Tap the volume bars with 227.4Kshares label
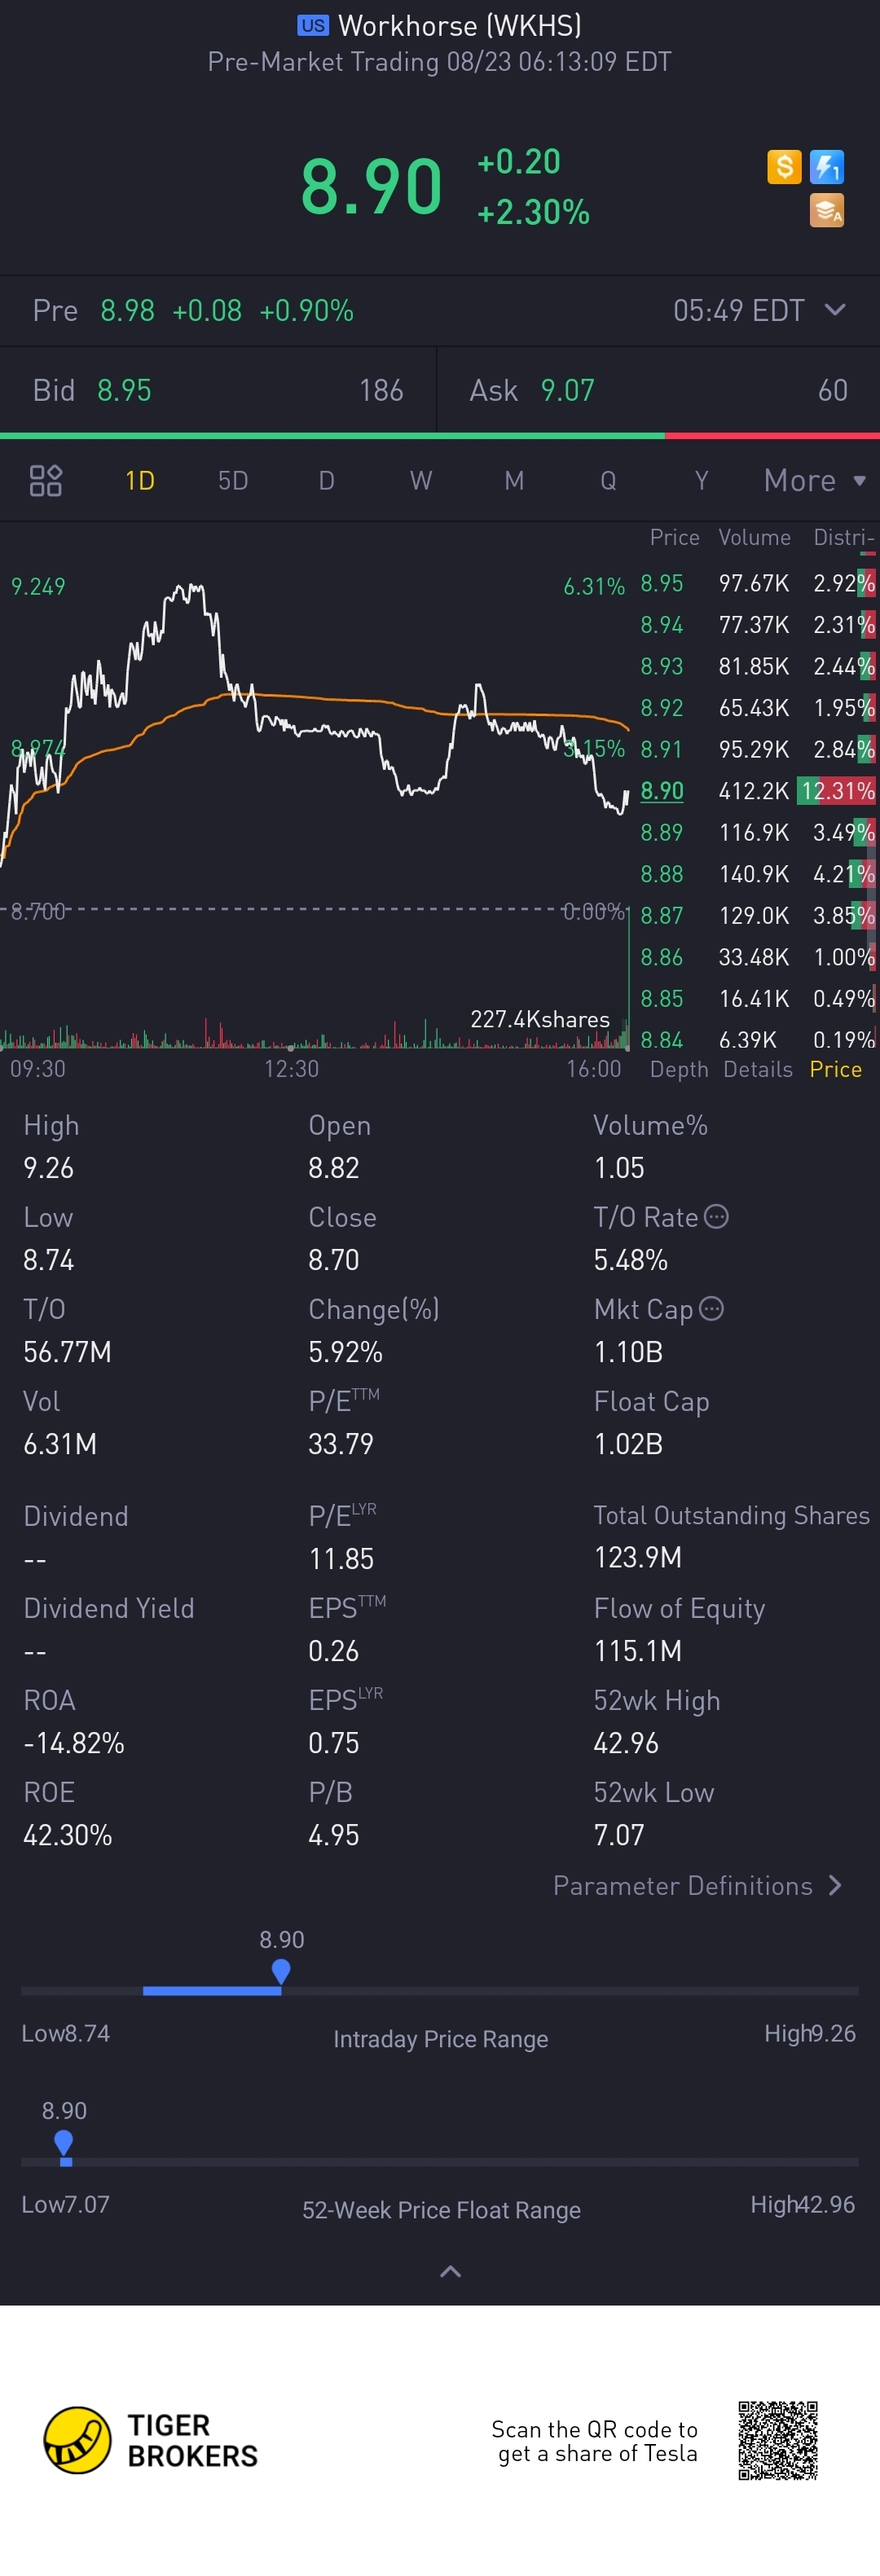Image resolution: width=880 pixels, height=2576 pixels. pos(315,1033)
